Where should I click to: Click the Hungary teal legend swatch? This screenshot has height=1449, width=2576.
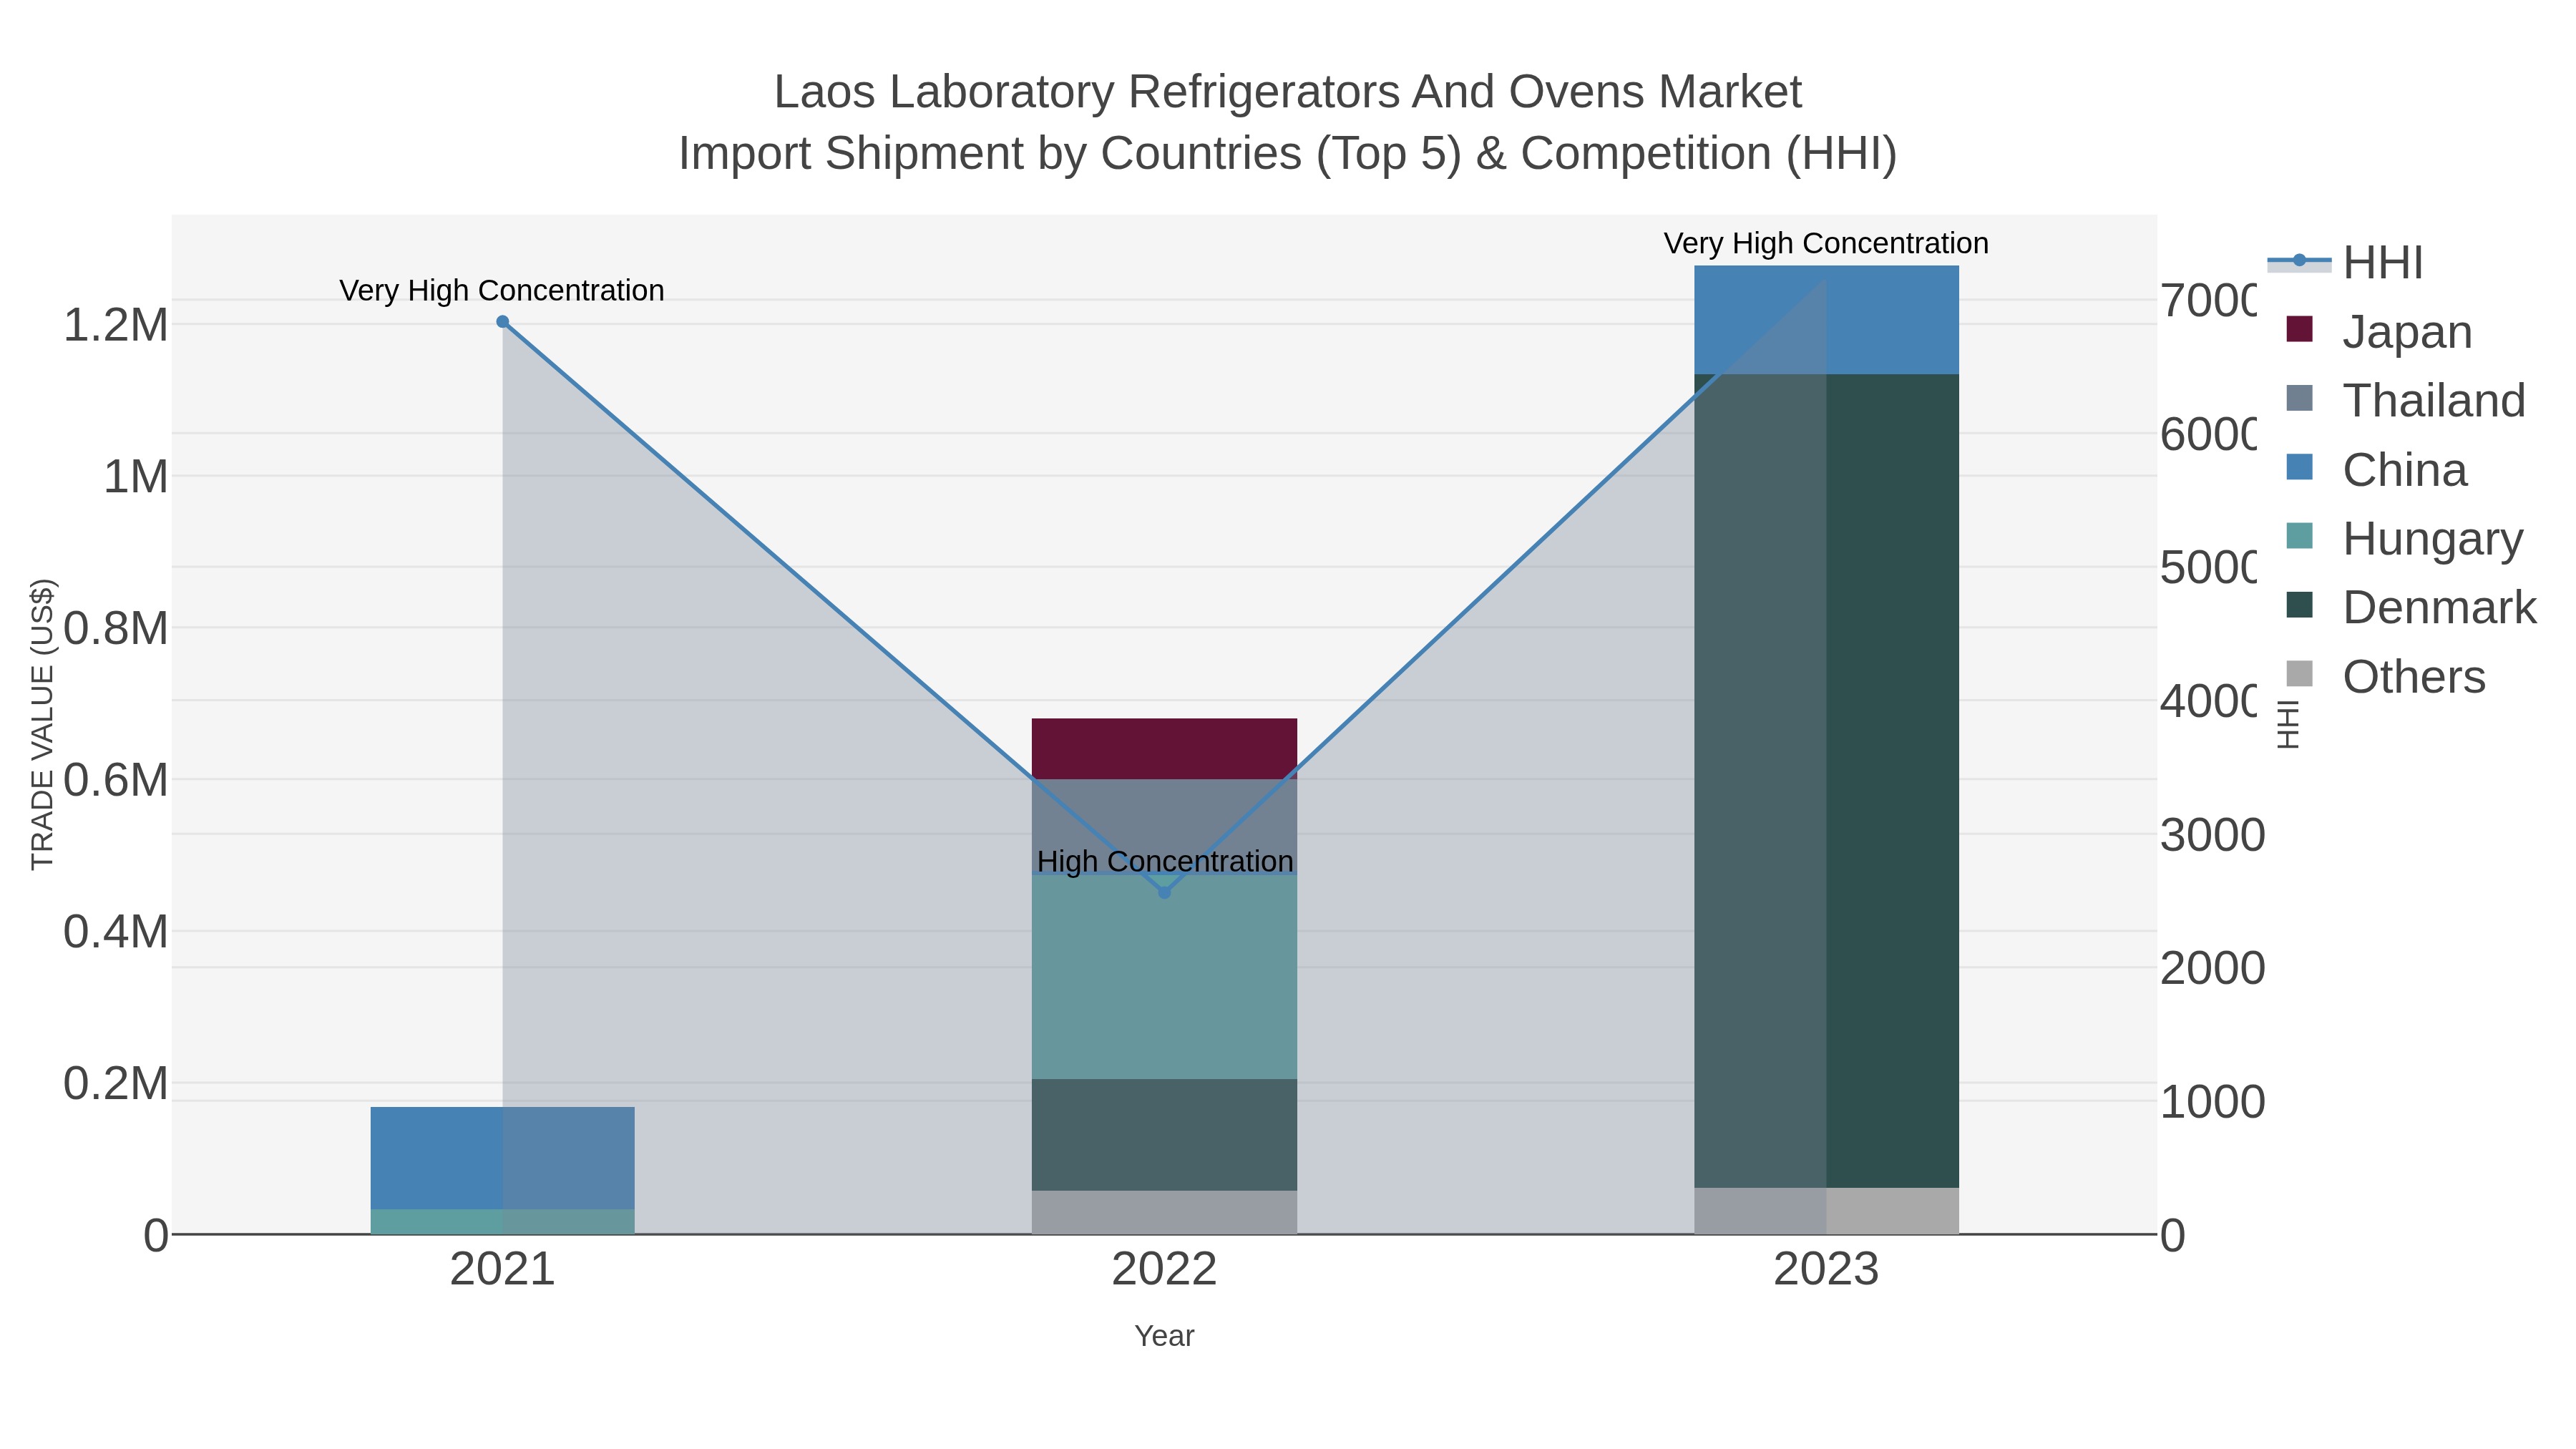2300,536
